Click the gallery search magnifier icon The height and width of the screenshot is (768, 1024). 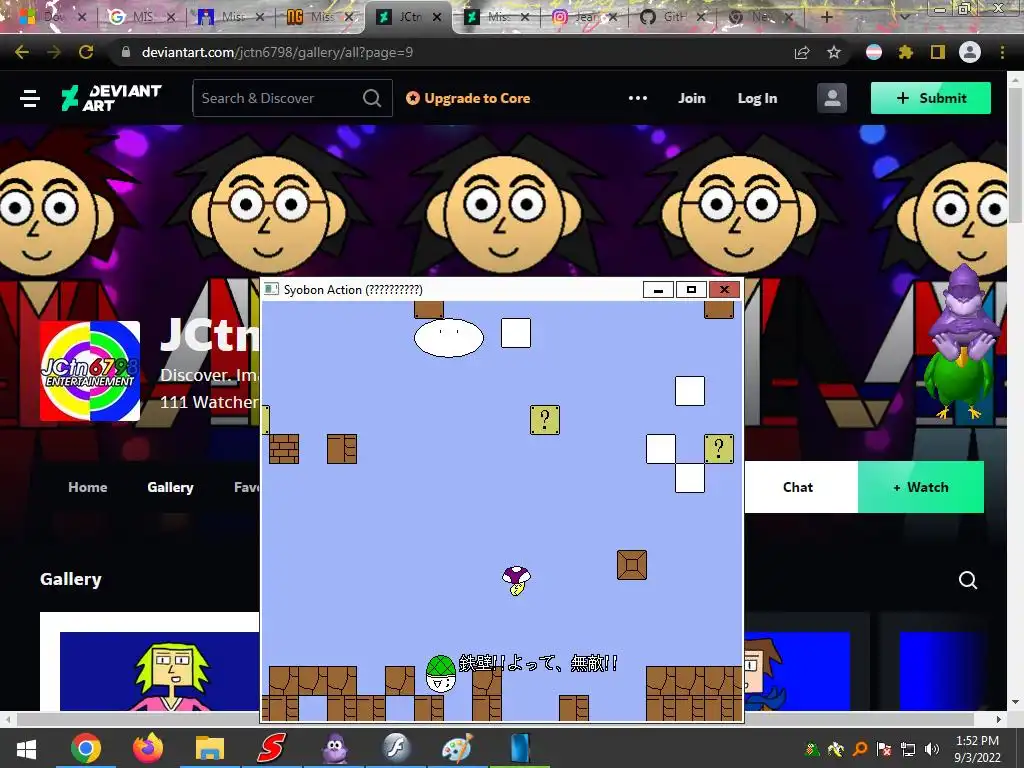coord(968,580)
